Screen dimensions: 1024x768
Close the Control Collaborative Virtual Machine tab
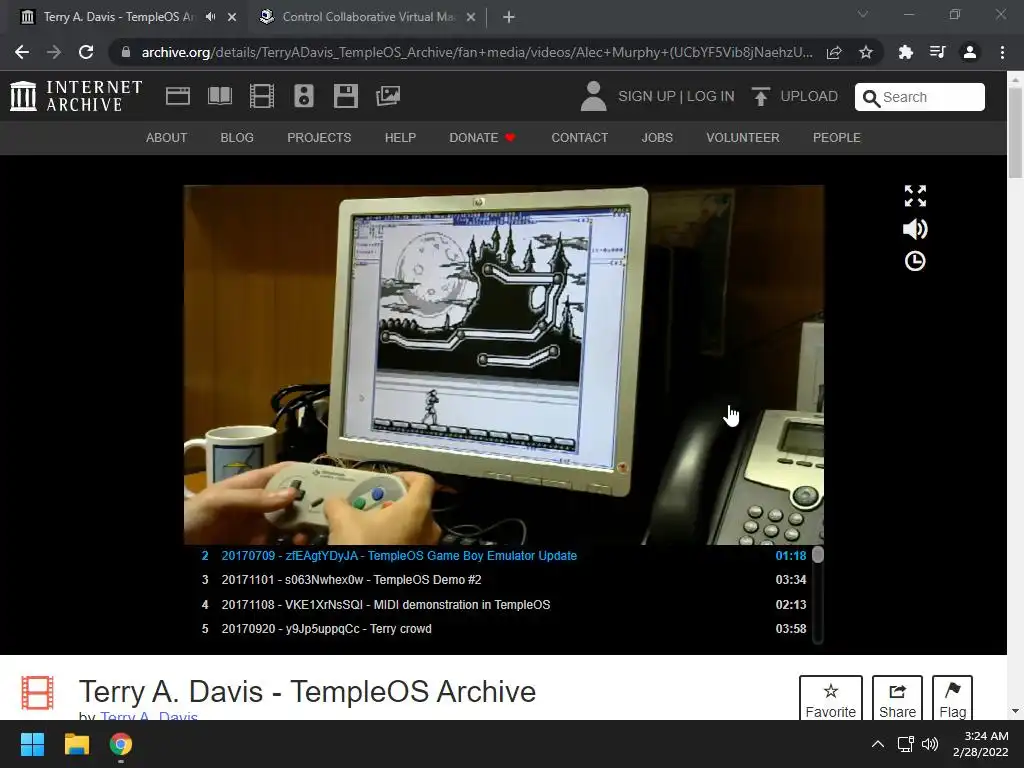pos(471,17)
